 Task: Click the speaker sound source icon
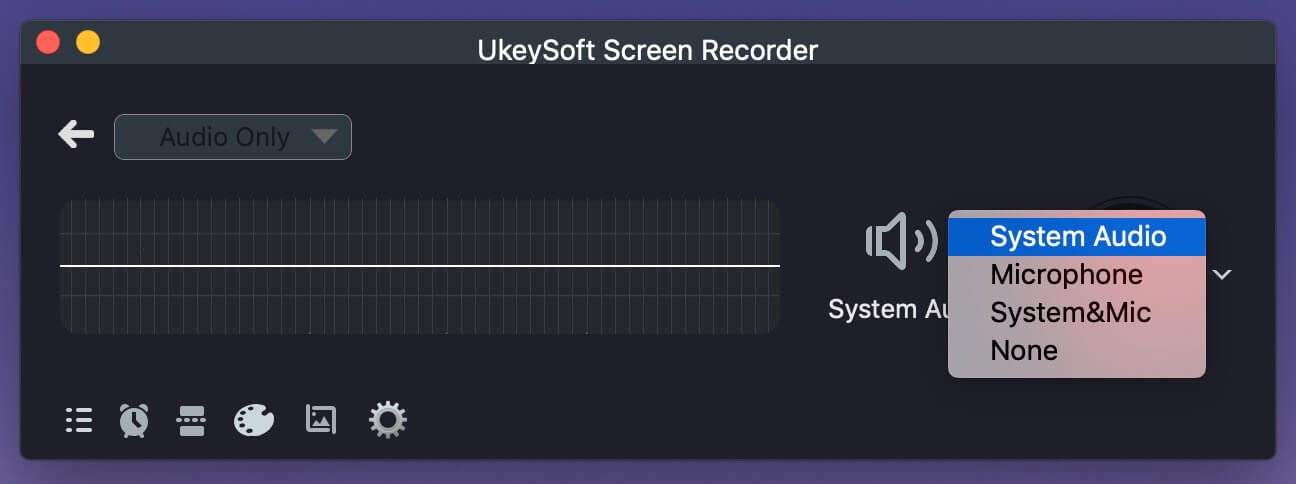point(900,241)
